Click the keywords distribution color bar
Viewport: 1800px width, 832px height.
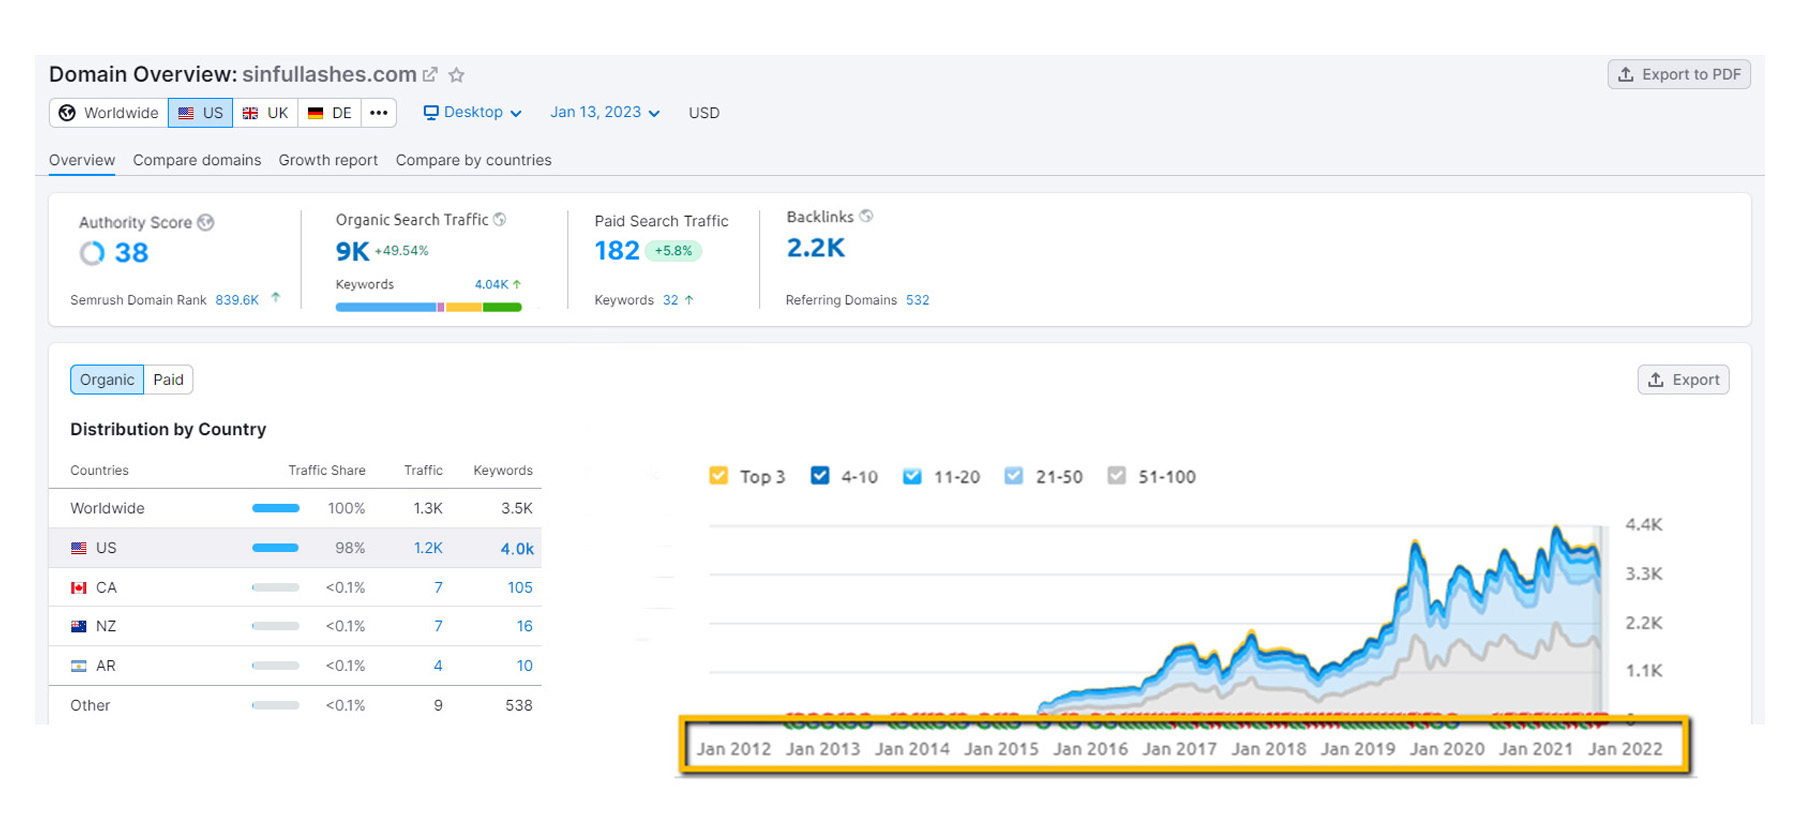click(x=428, y=307)
